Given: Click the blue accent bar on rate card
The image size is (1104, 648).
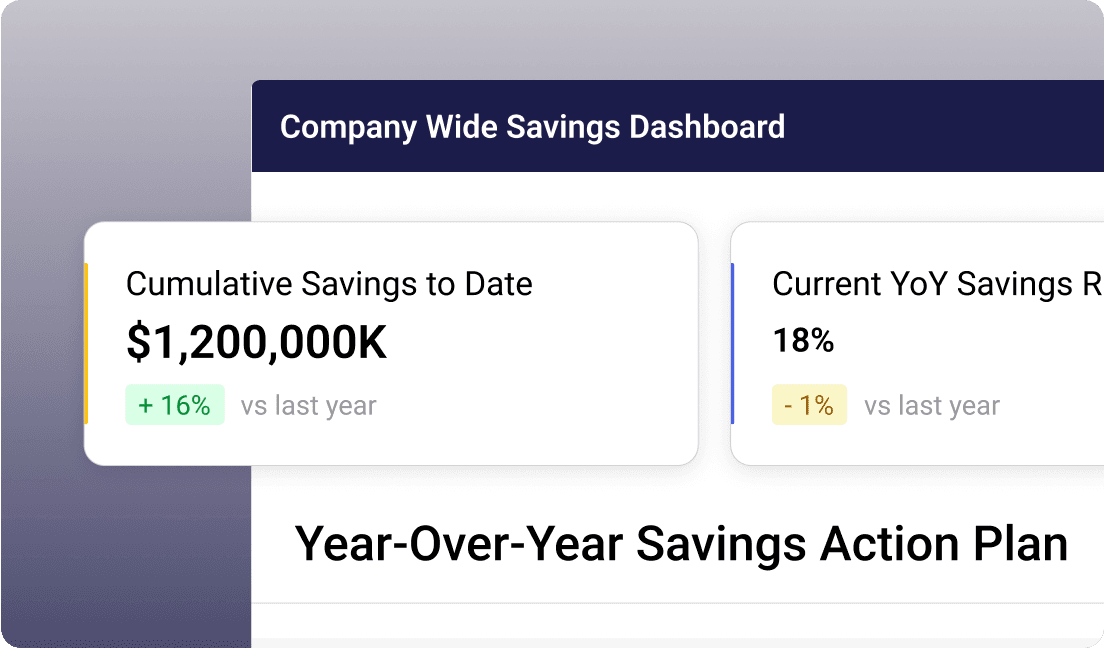Looking at the screenshot, I should [736, 343].
